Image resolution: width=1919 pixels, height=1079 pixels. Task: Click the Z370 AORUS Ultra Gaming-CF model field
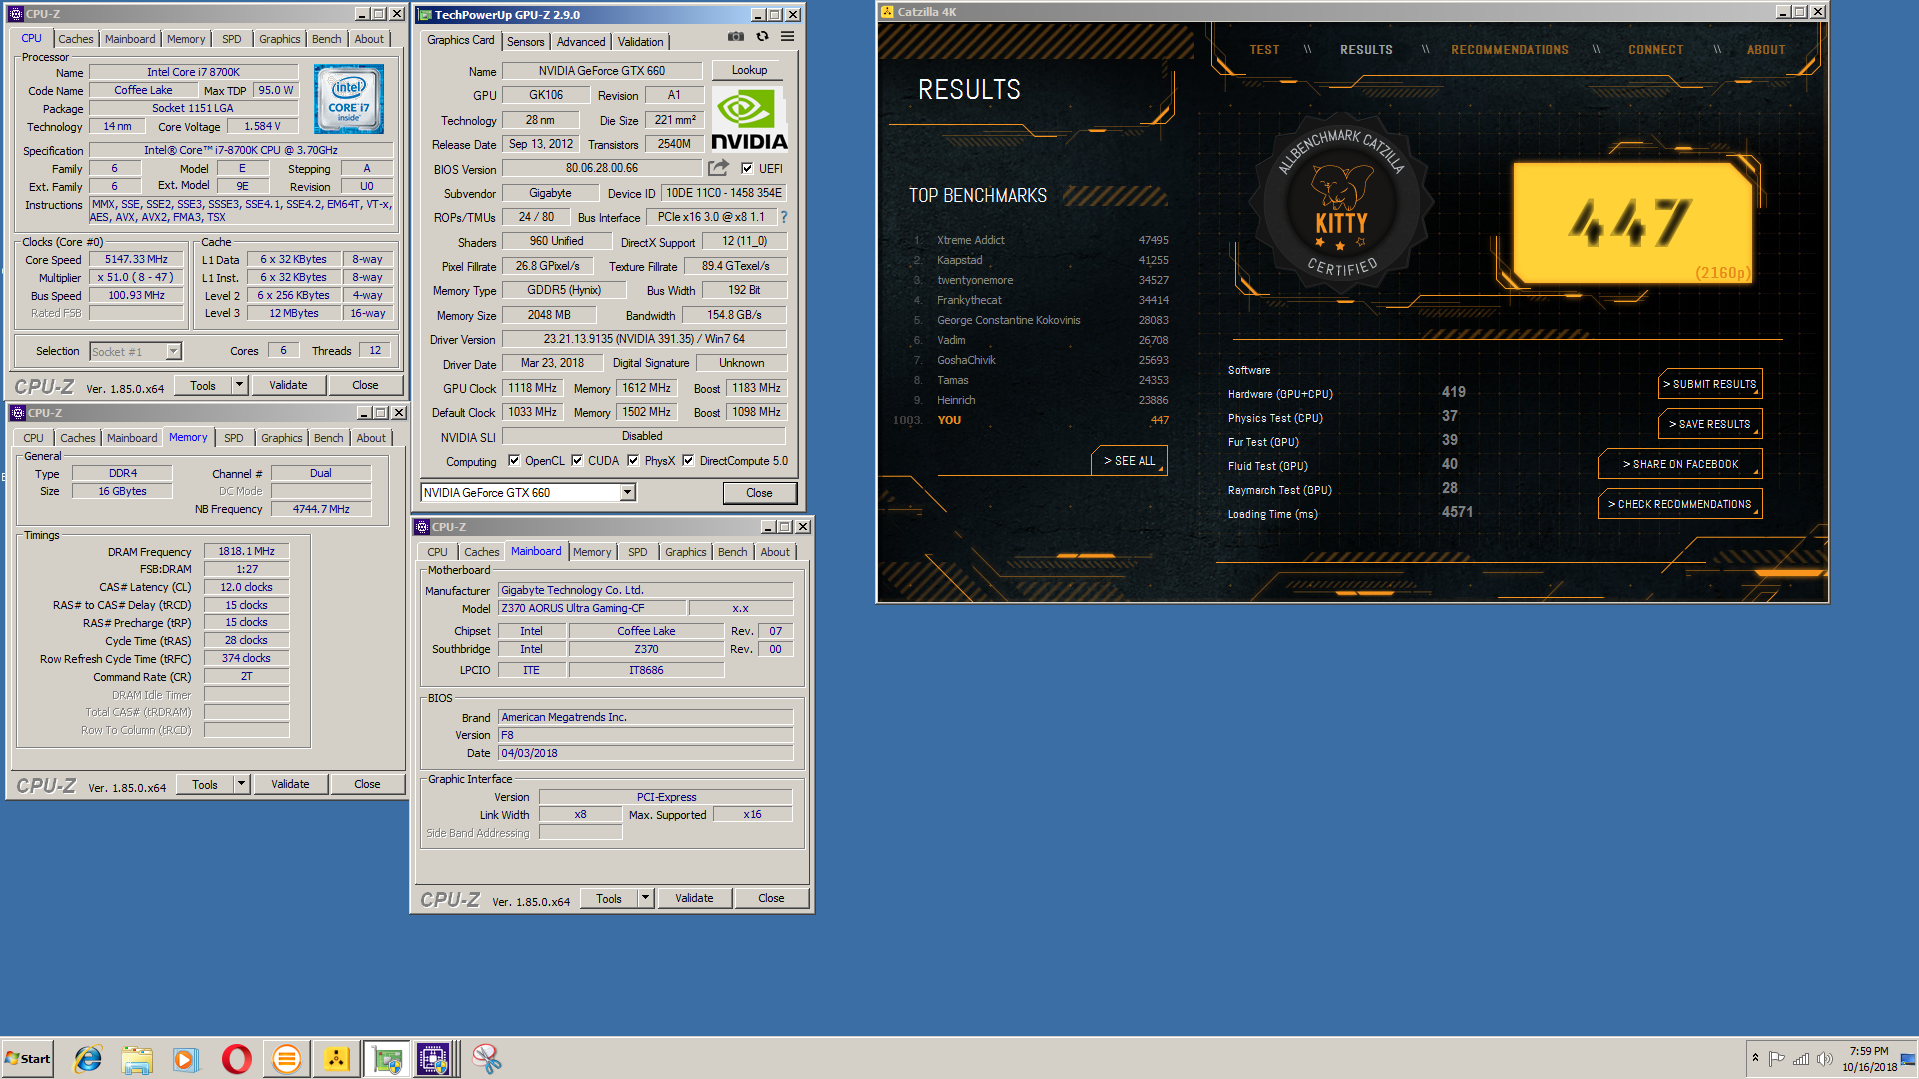[592, 608]
